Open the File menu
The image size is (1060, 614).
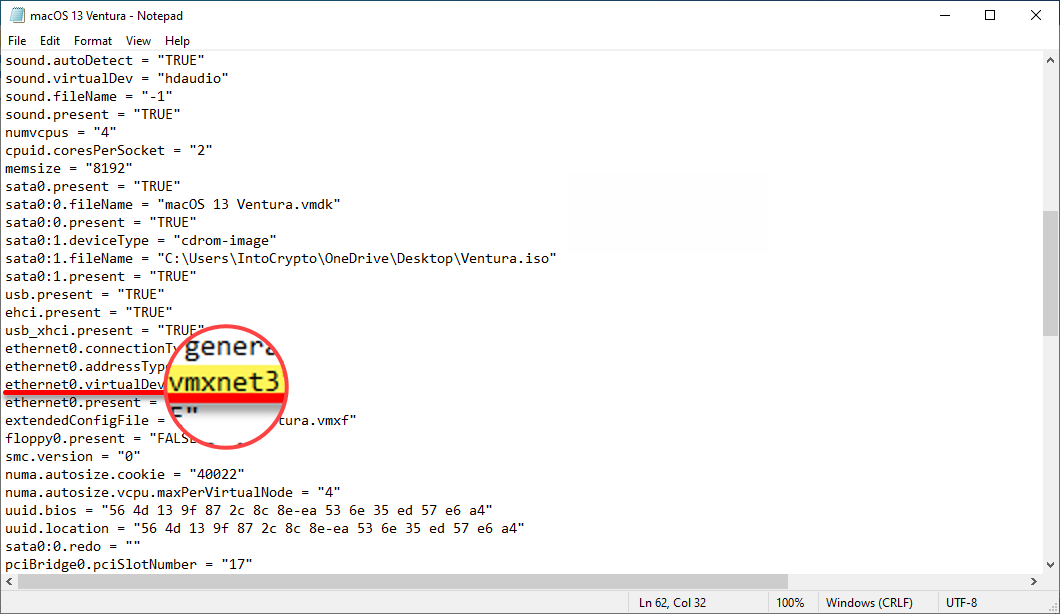(x=17, y=41)
